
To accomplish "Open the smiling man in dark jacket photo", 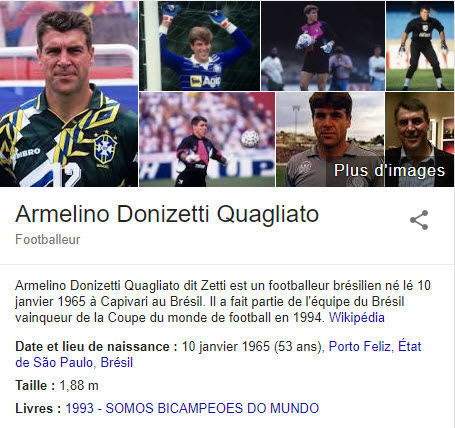I will (x=420, y=139).
